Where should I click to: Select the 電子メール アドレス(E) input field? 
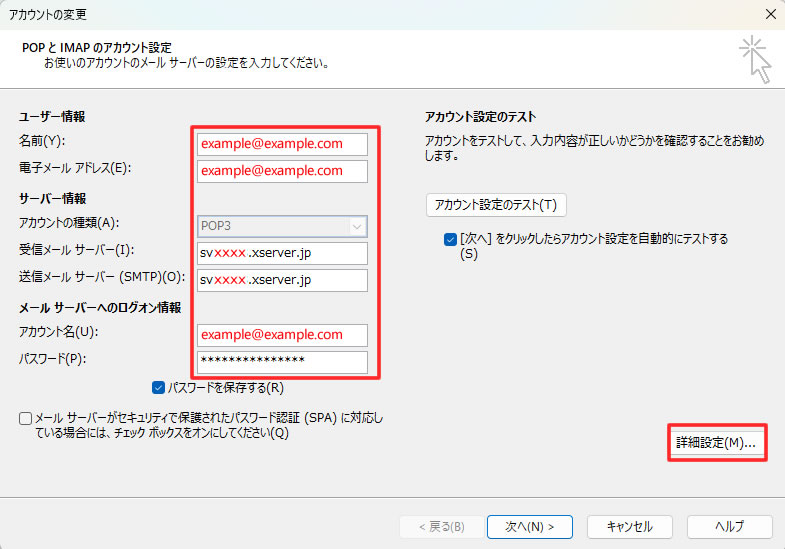coord(282,171)
